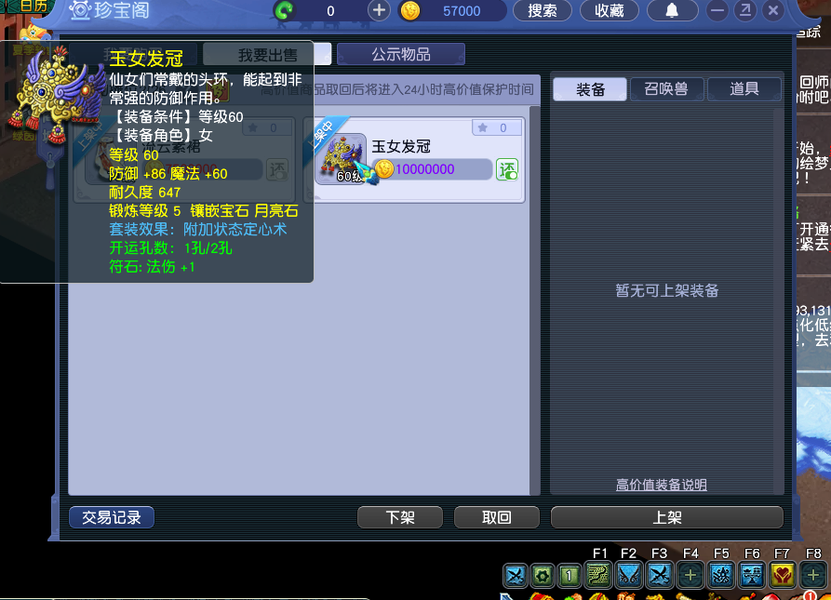
Task: Click the crossed blades icon left of gear
Action: point(515,576)
